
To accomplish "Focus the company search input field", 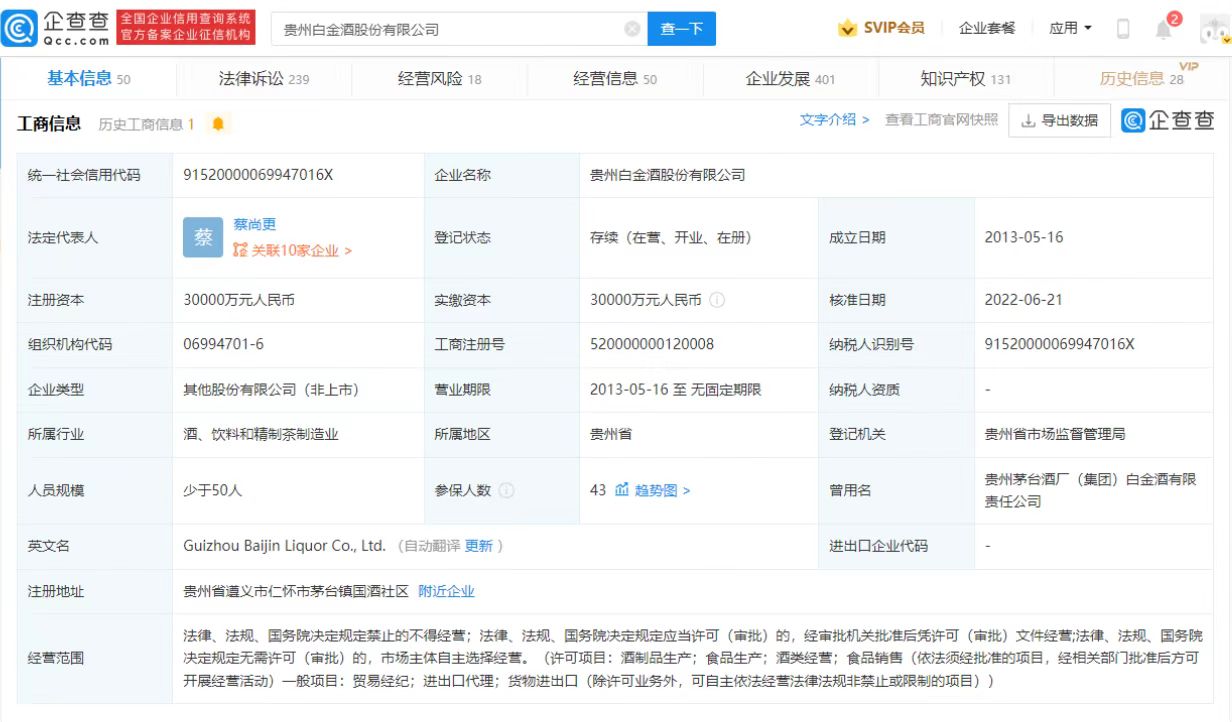I will coord(450,29).
